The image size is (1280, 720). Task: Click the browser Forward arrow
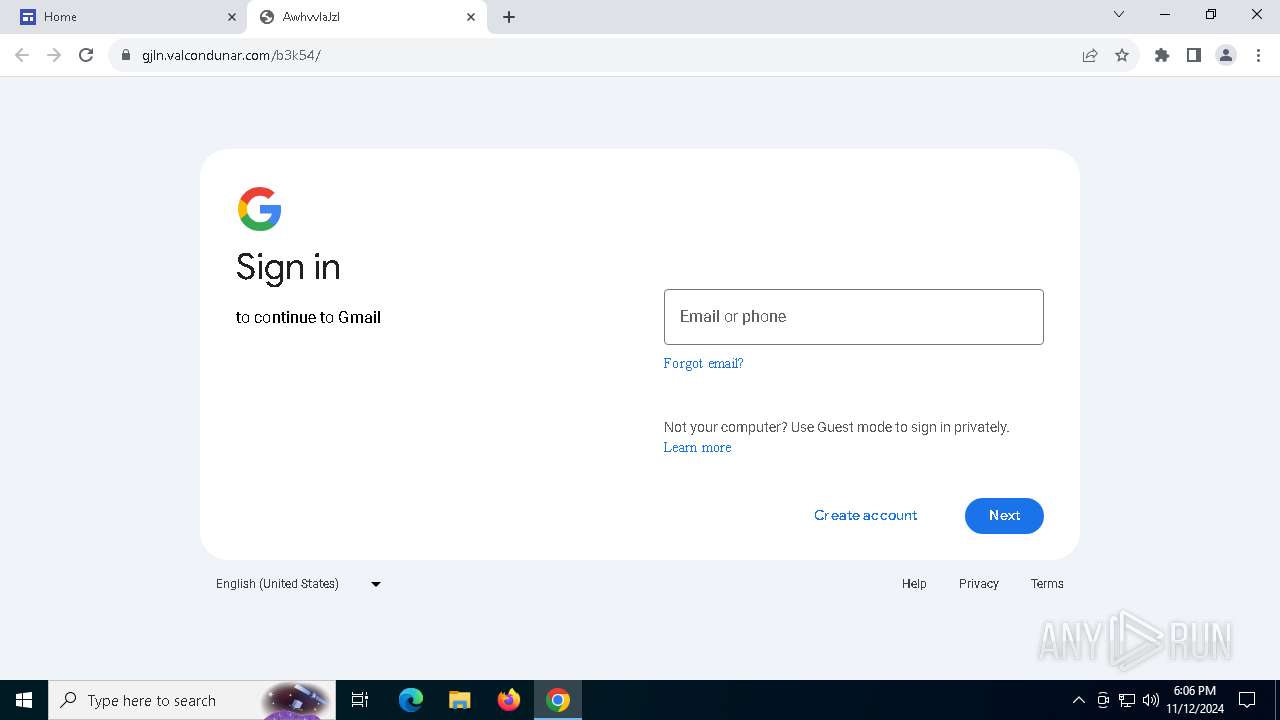pos(54,55)
